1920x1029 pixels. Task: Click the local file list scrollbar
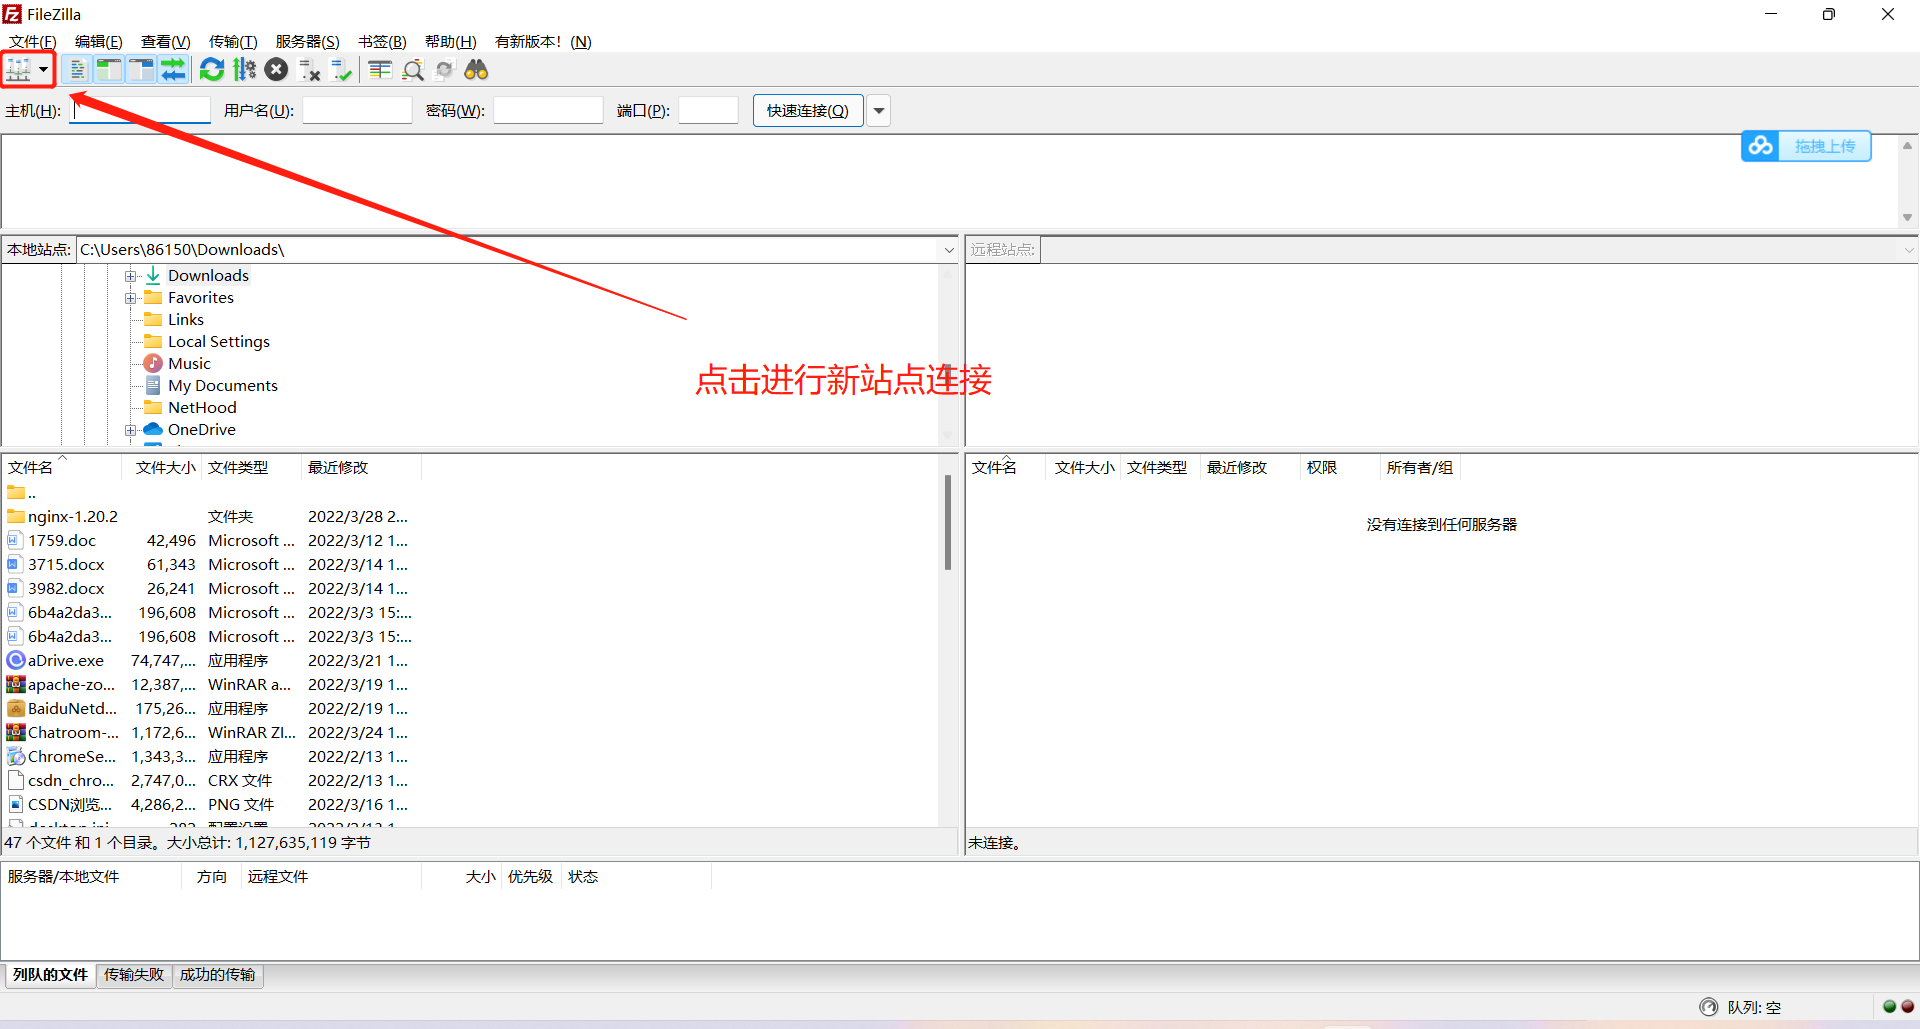(x=948, y=523)
